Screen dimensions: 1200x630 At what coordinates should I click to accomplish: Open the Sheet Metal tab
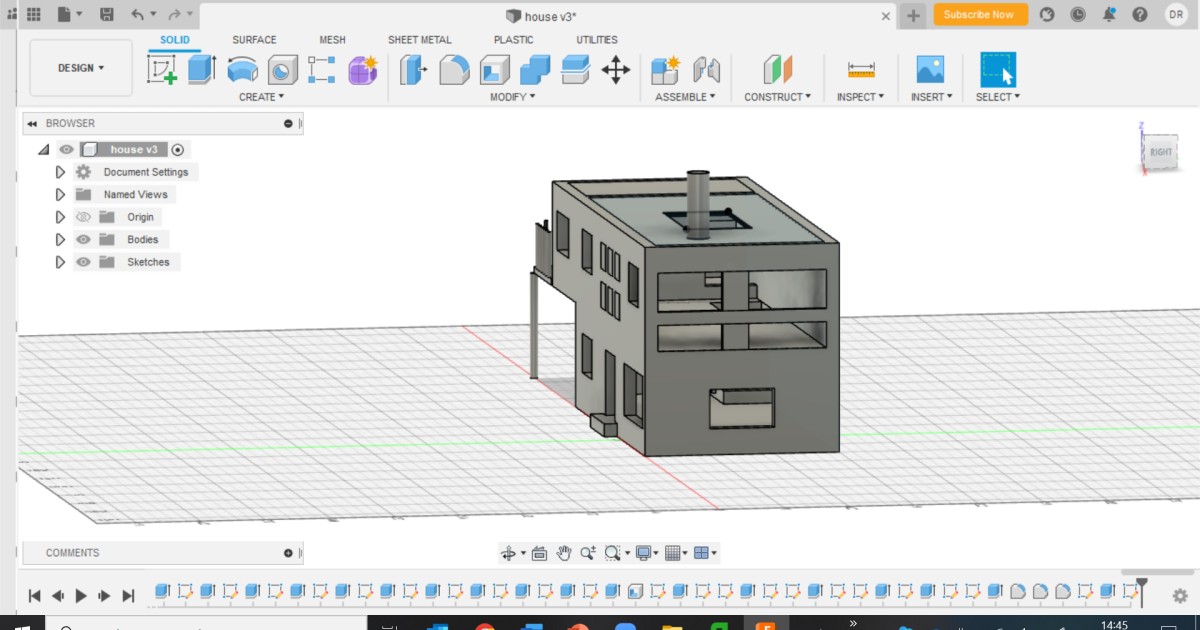coord(420,39)
